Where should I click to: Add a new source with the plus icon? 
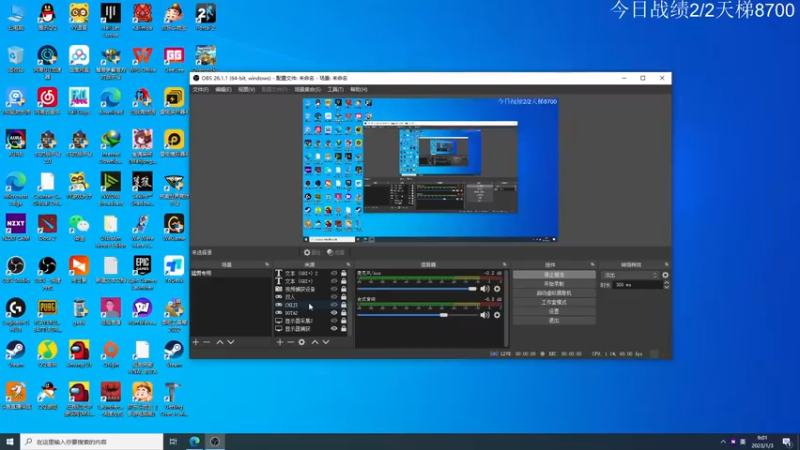click(280, 342)
